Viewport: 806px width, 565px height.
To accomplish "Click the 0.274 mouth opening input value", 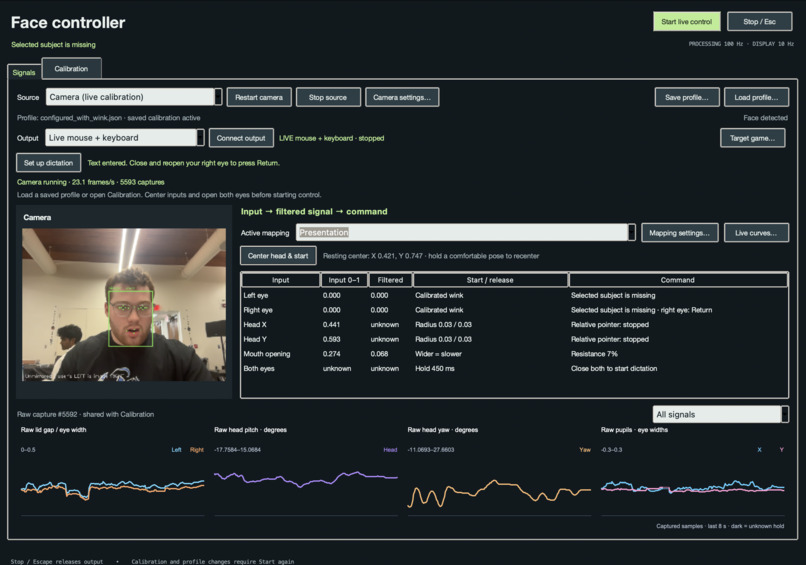I will pos(332,354).
